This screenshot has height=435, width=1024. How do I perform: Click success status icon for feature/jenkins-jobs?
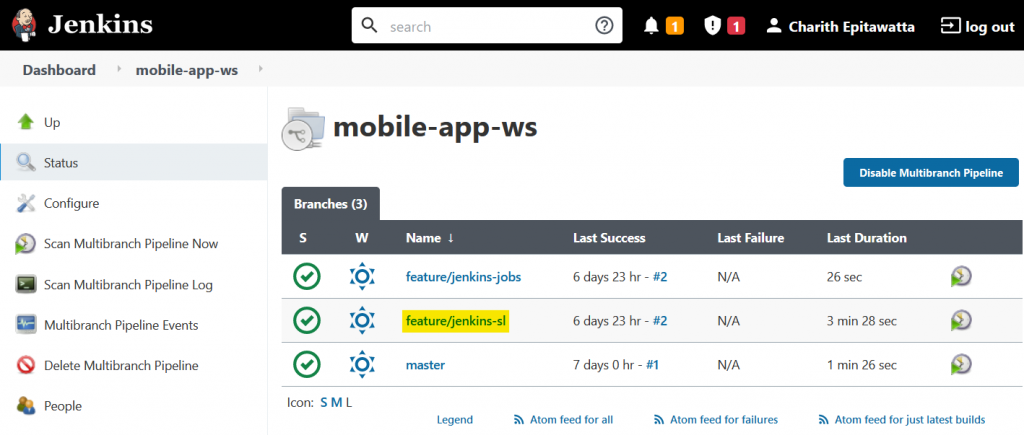click(307, 277)
